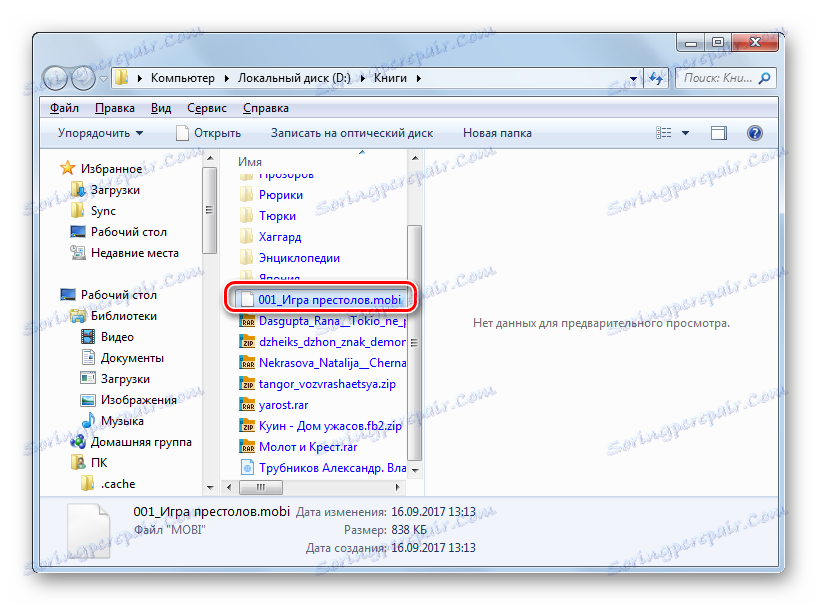Click file list scroll right arrow
The image size is (818, 606).
(398, 487)
